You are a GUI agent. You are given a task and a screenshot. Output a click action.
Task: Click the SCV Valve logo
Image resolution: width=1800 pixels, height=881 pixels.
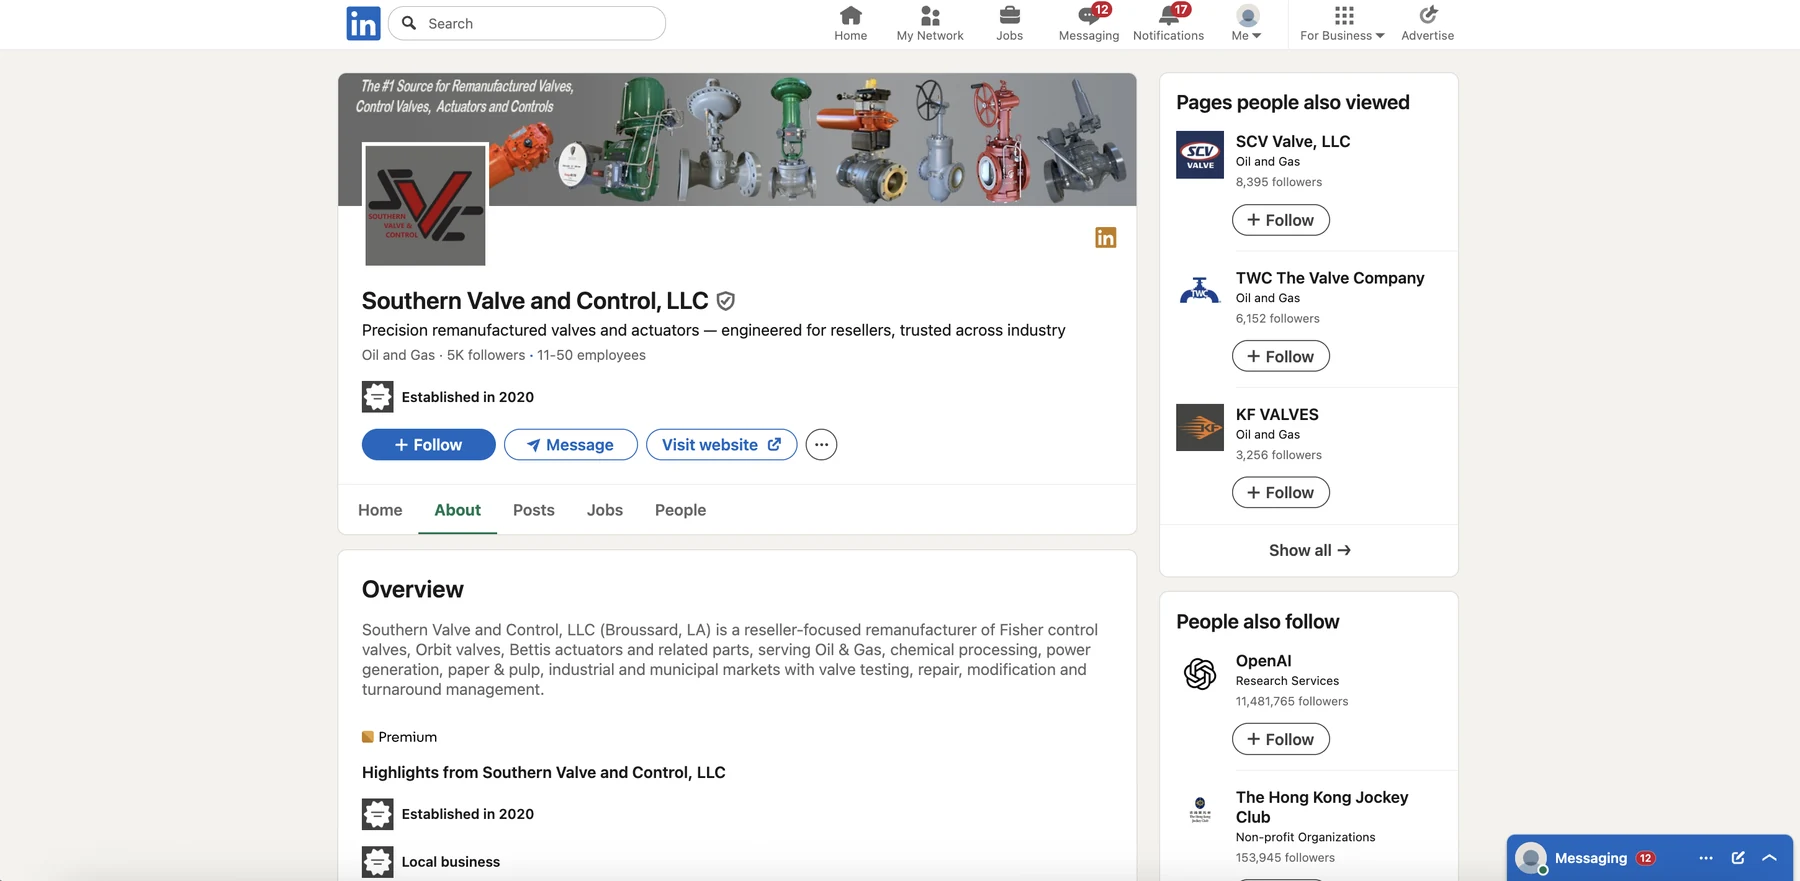[x=1200, y=155]
